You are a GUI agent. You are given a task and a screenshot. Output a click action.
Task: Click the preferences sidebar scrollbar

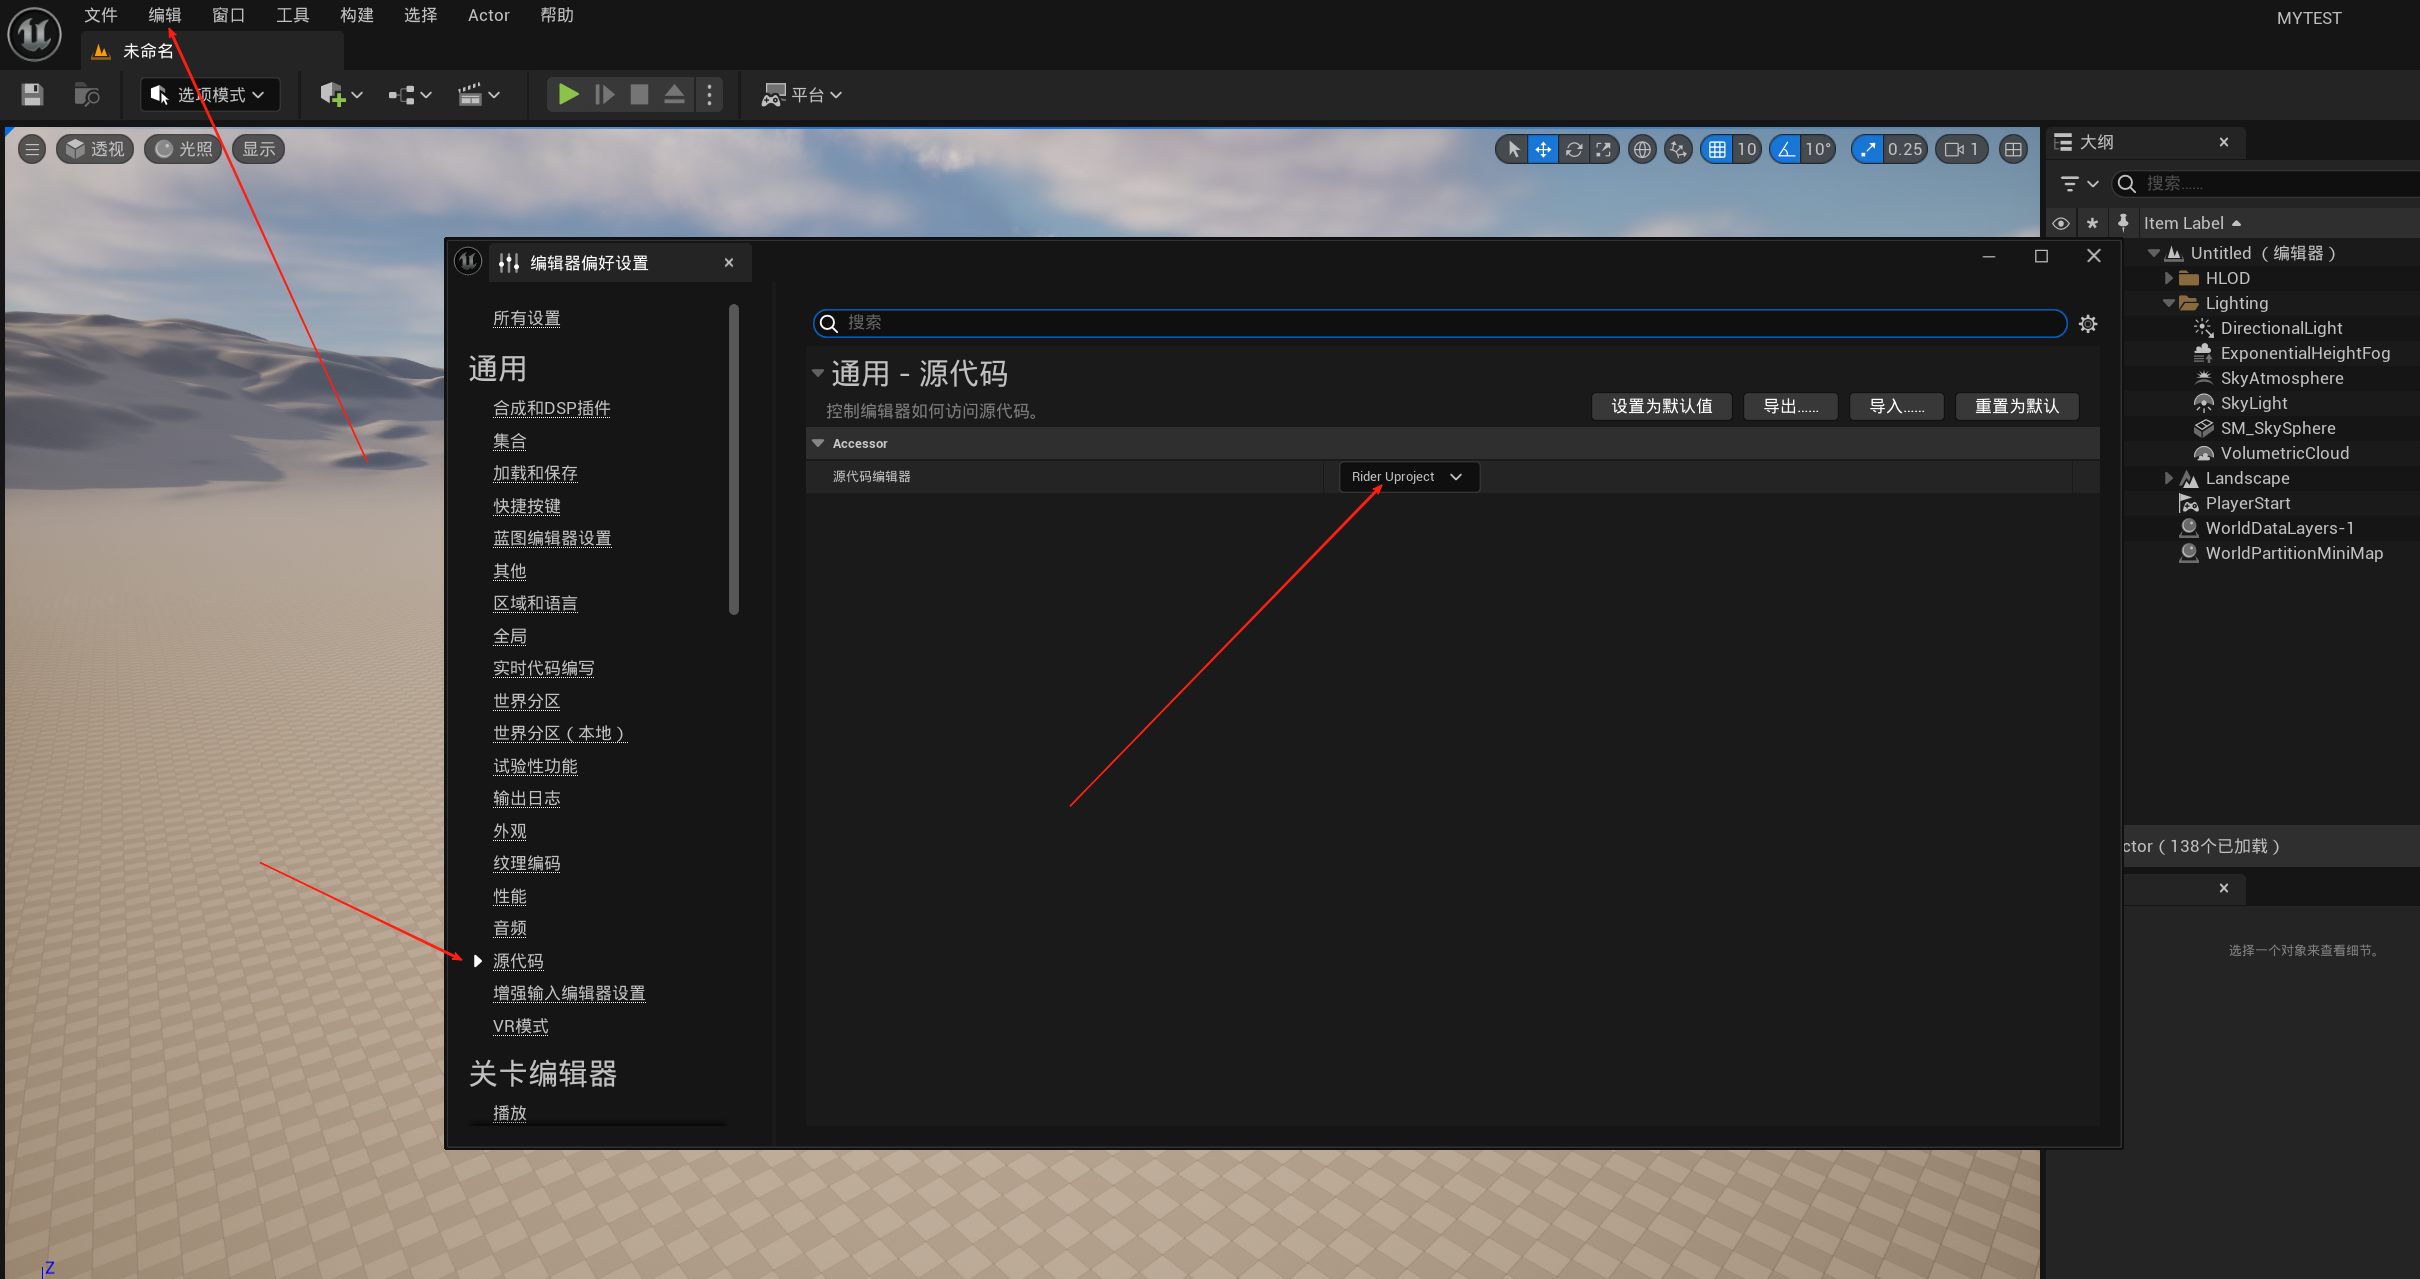(735, 460)
